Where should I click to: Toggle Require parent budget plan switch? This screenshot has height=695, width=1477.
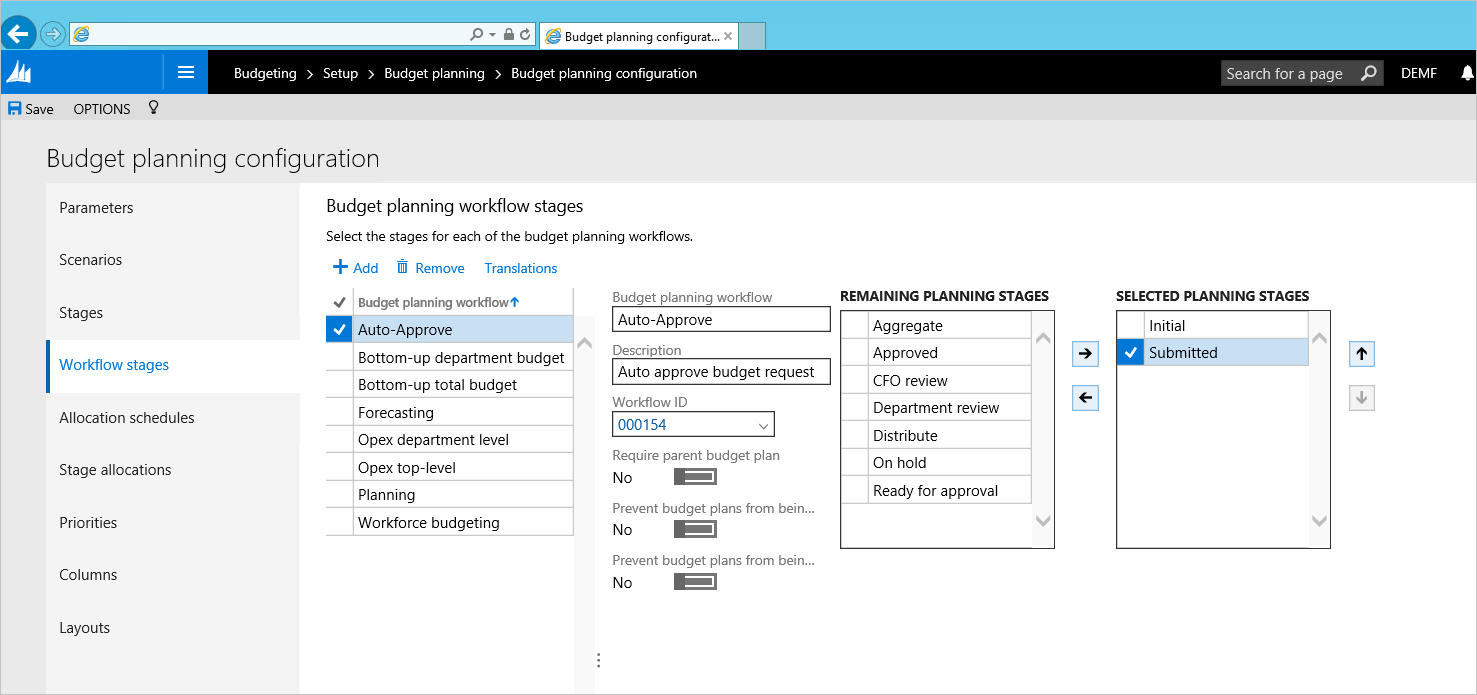point(695,477)
